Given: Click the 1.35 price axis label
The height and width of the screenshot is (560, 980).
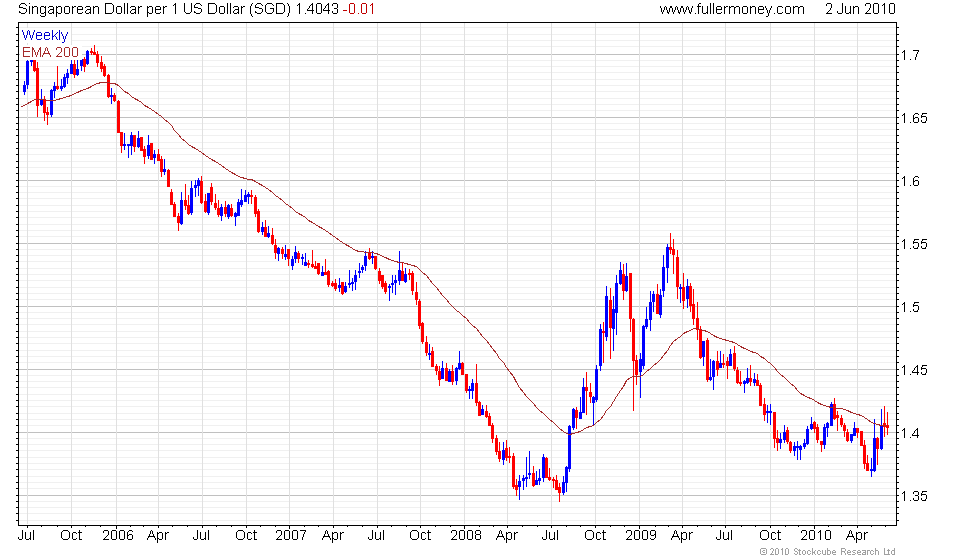Looking at the screenshot, I should click(914, 496).
